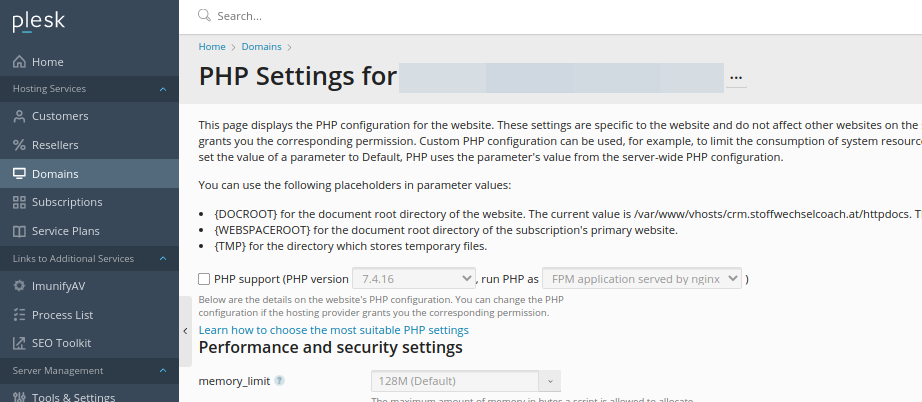Click the Process List icon
This screenshot has height=402, width=922.
19,314
